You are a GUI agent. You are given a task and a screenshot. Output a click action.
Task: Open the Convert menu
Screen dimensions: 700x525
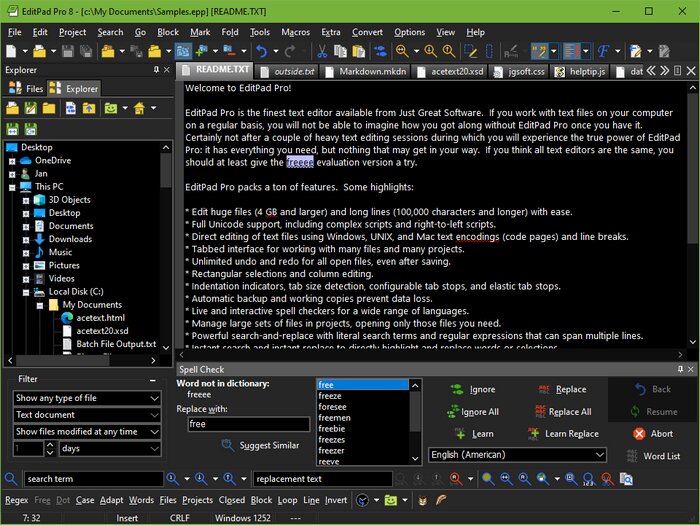point(367,32)
